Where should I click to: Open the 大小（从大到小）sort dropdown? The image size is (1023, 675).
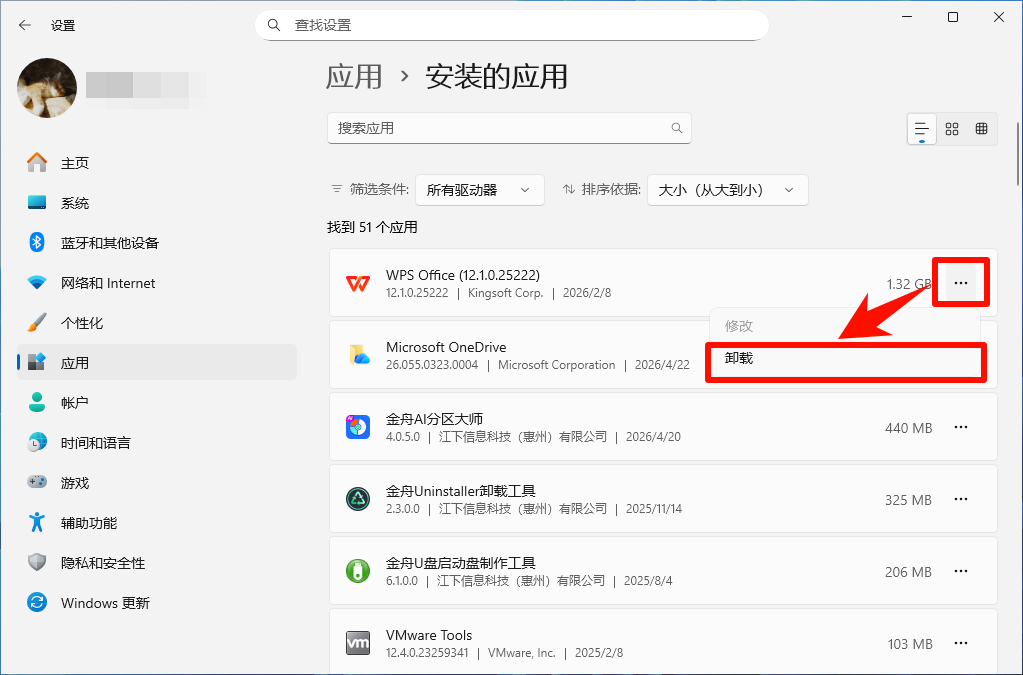[727, 190]
